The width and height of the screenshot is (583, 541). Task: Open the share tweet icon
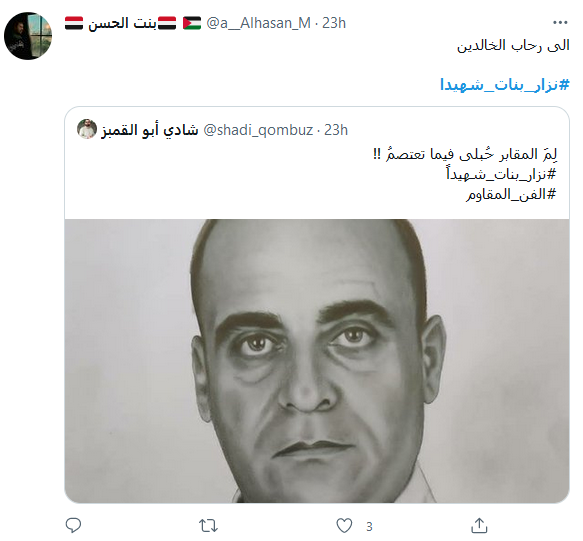tap(480, 525)
